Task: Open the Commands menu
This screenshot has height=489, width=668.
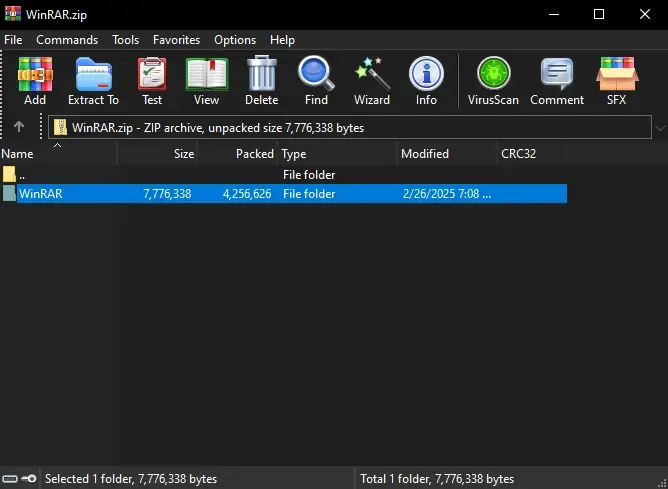Action: [67, 40]
